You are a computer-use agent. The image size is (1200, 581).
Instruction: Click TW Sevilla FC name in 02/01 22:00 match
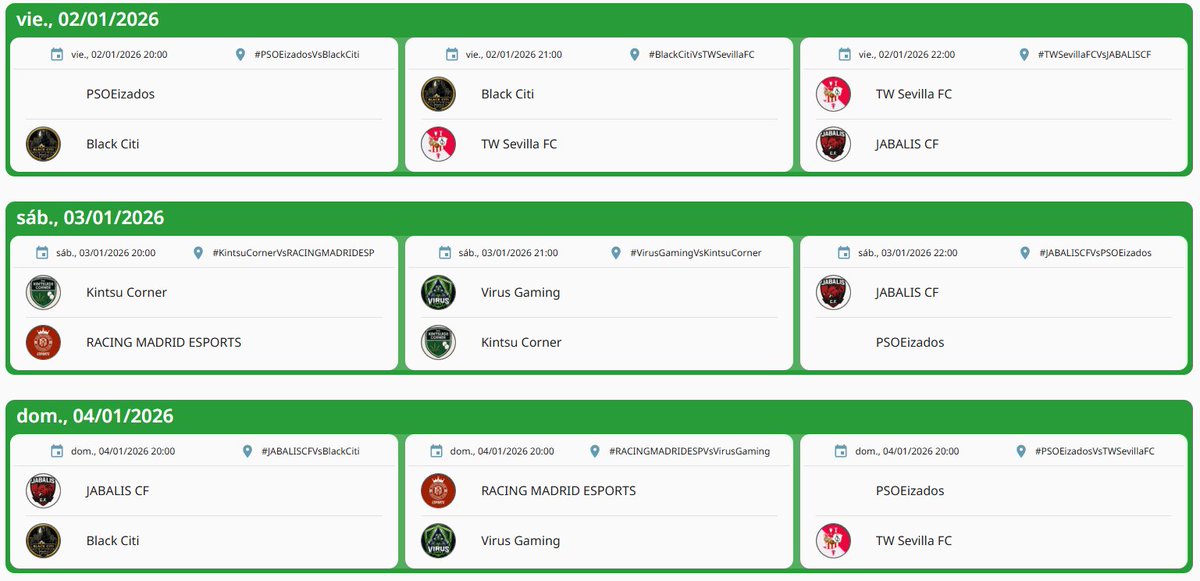pos(914,94)
